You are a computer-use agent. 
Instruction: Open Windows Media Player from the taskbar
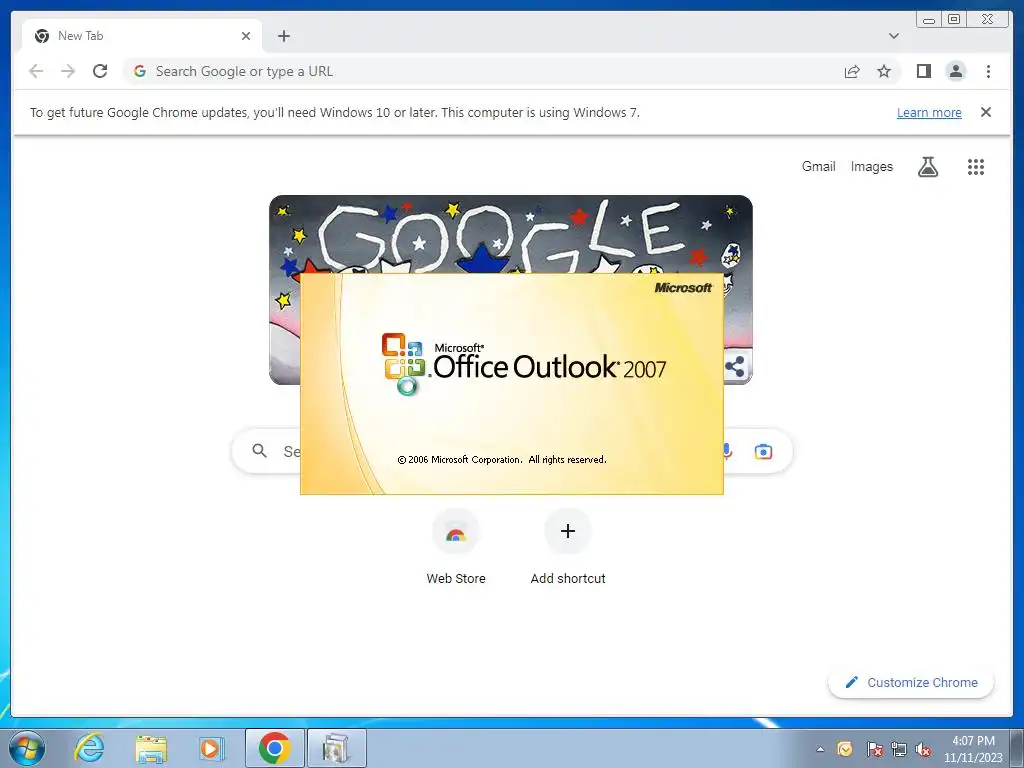pos(211,748)
